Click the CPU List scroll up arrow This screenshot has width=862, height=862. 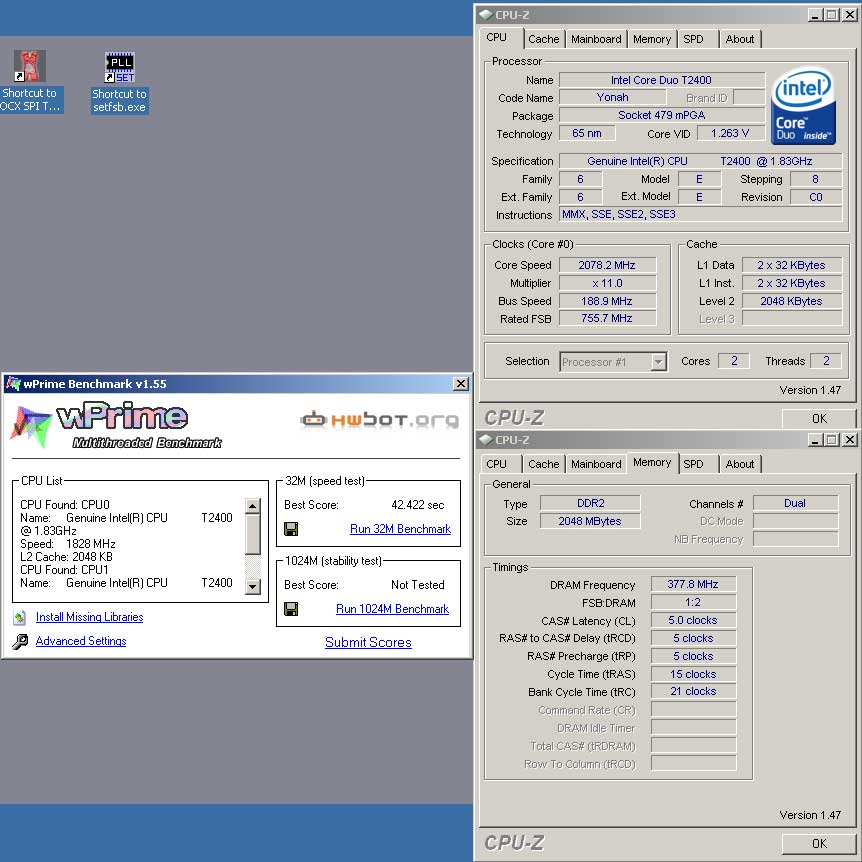coord(252,506)
